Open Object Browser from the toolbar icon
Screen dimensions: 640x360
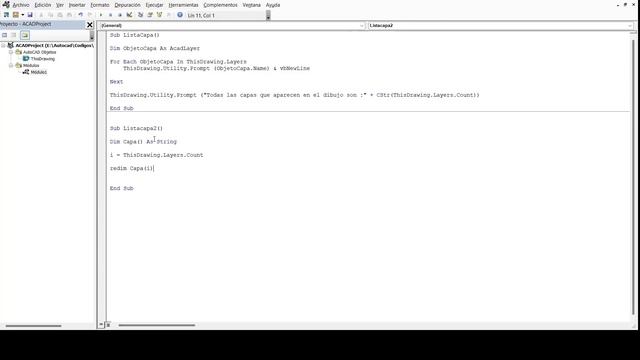(x=160, y=15)
